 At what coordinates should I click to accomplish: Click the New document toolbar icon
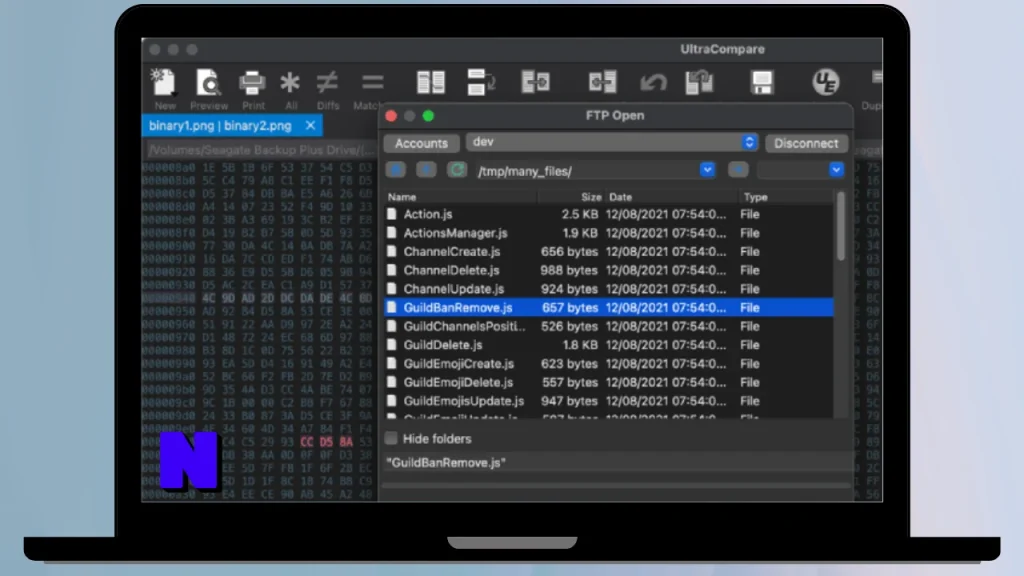[x=163, y=82]
